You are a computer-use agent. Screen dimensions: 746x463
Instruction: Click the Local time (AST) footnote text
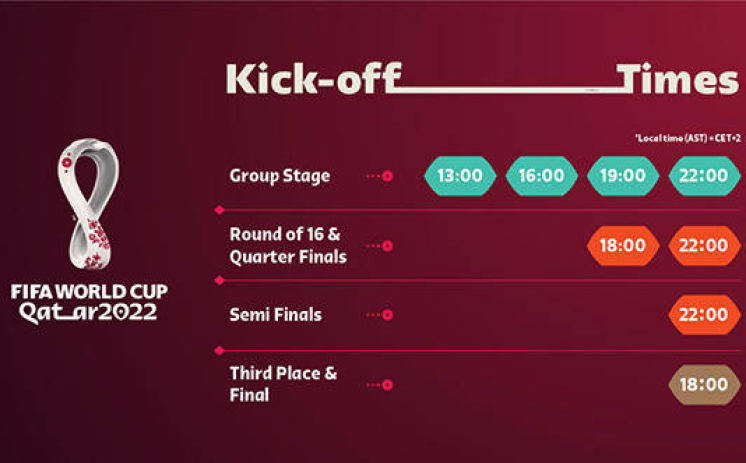click(x=687, y=138)
